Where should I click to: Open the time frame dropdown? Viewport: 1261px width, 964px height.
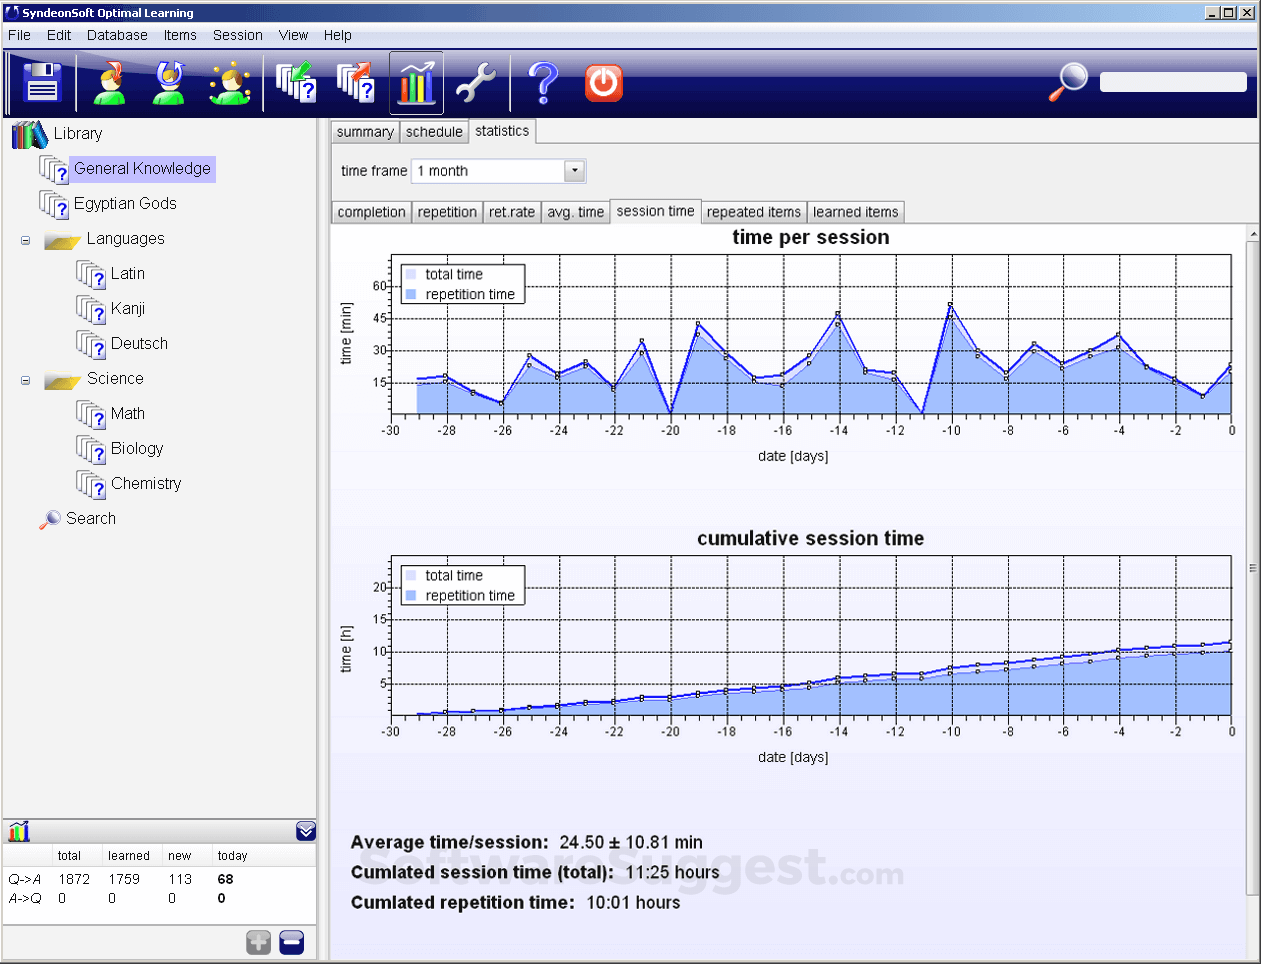(x=574, y=171)
